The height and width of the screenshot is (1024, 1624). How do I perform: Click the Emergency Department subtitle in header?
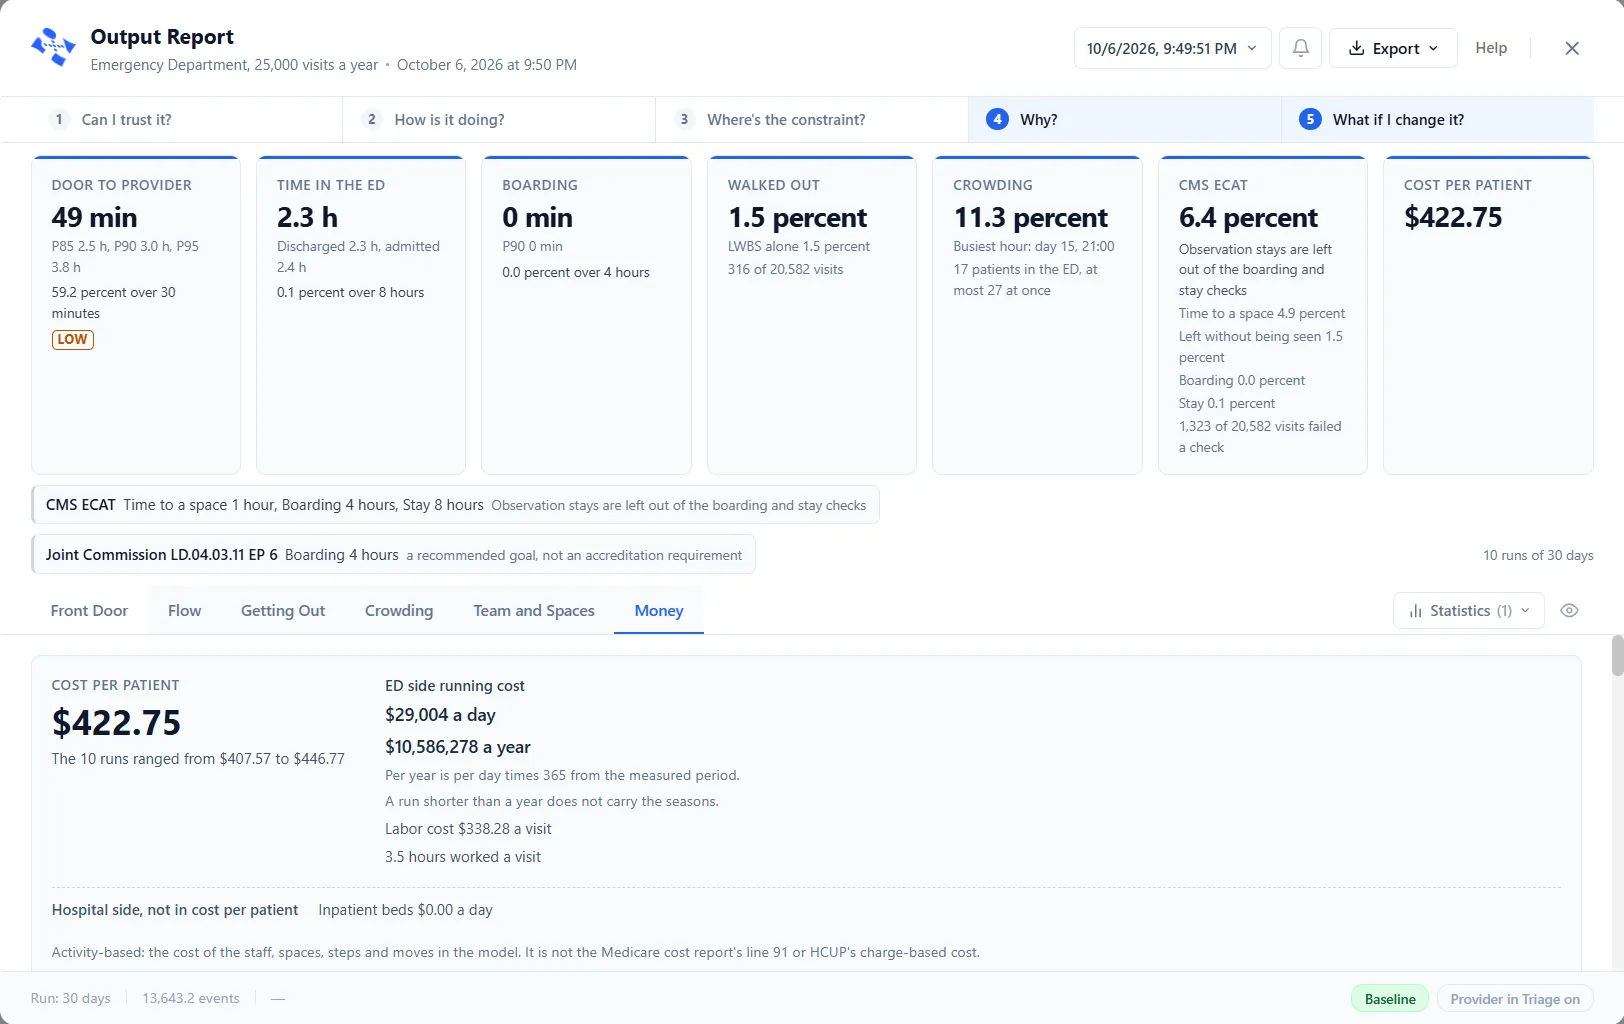[x=234, y=65]
